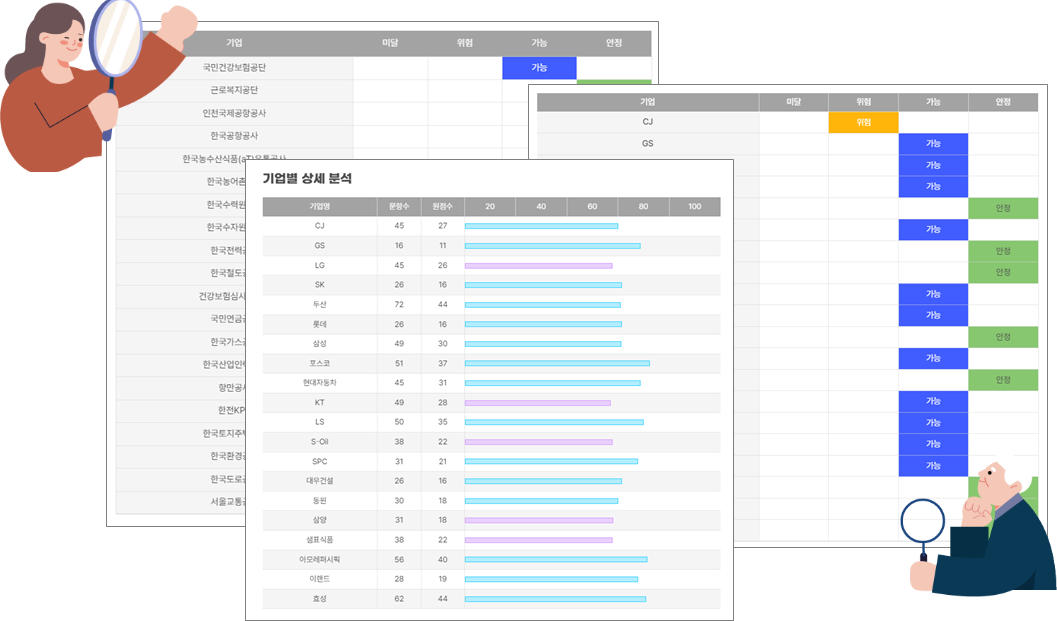
Task: Click 문항수 value 72 in 두산 row
Action: 399,305
